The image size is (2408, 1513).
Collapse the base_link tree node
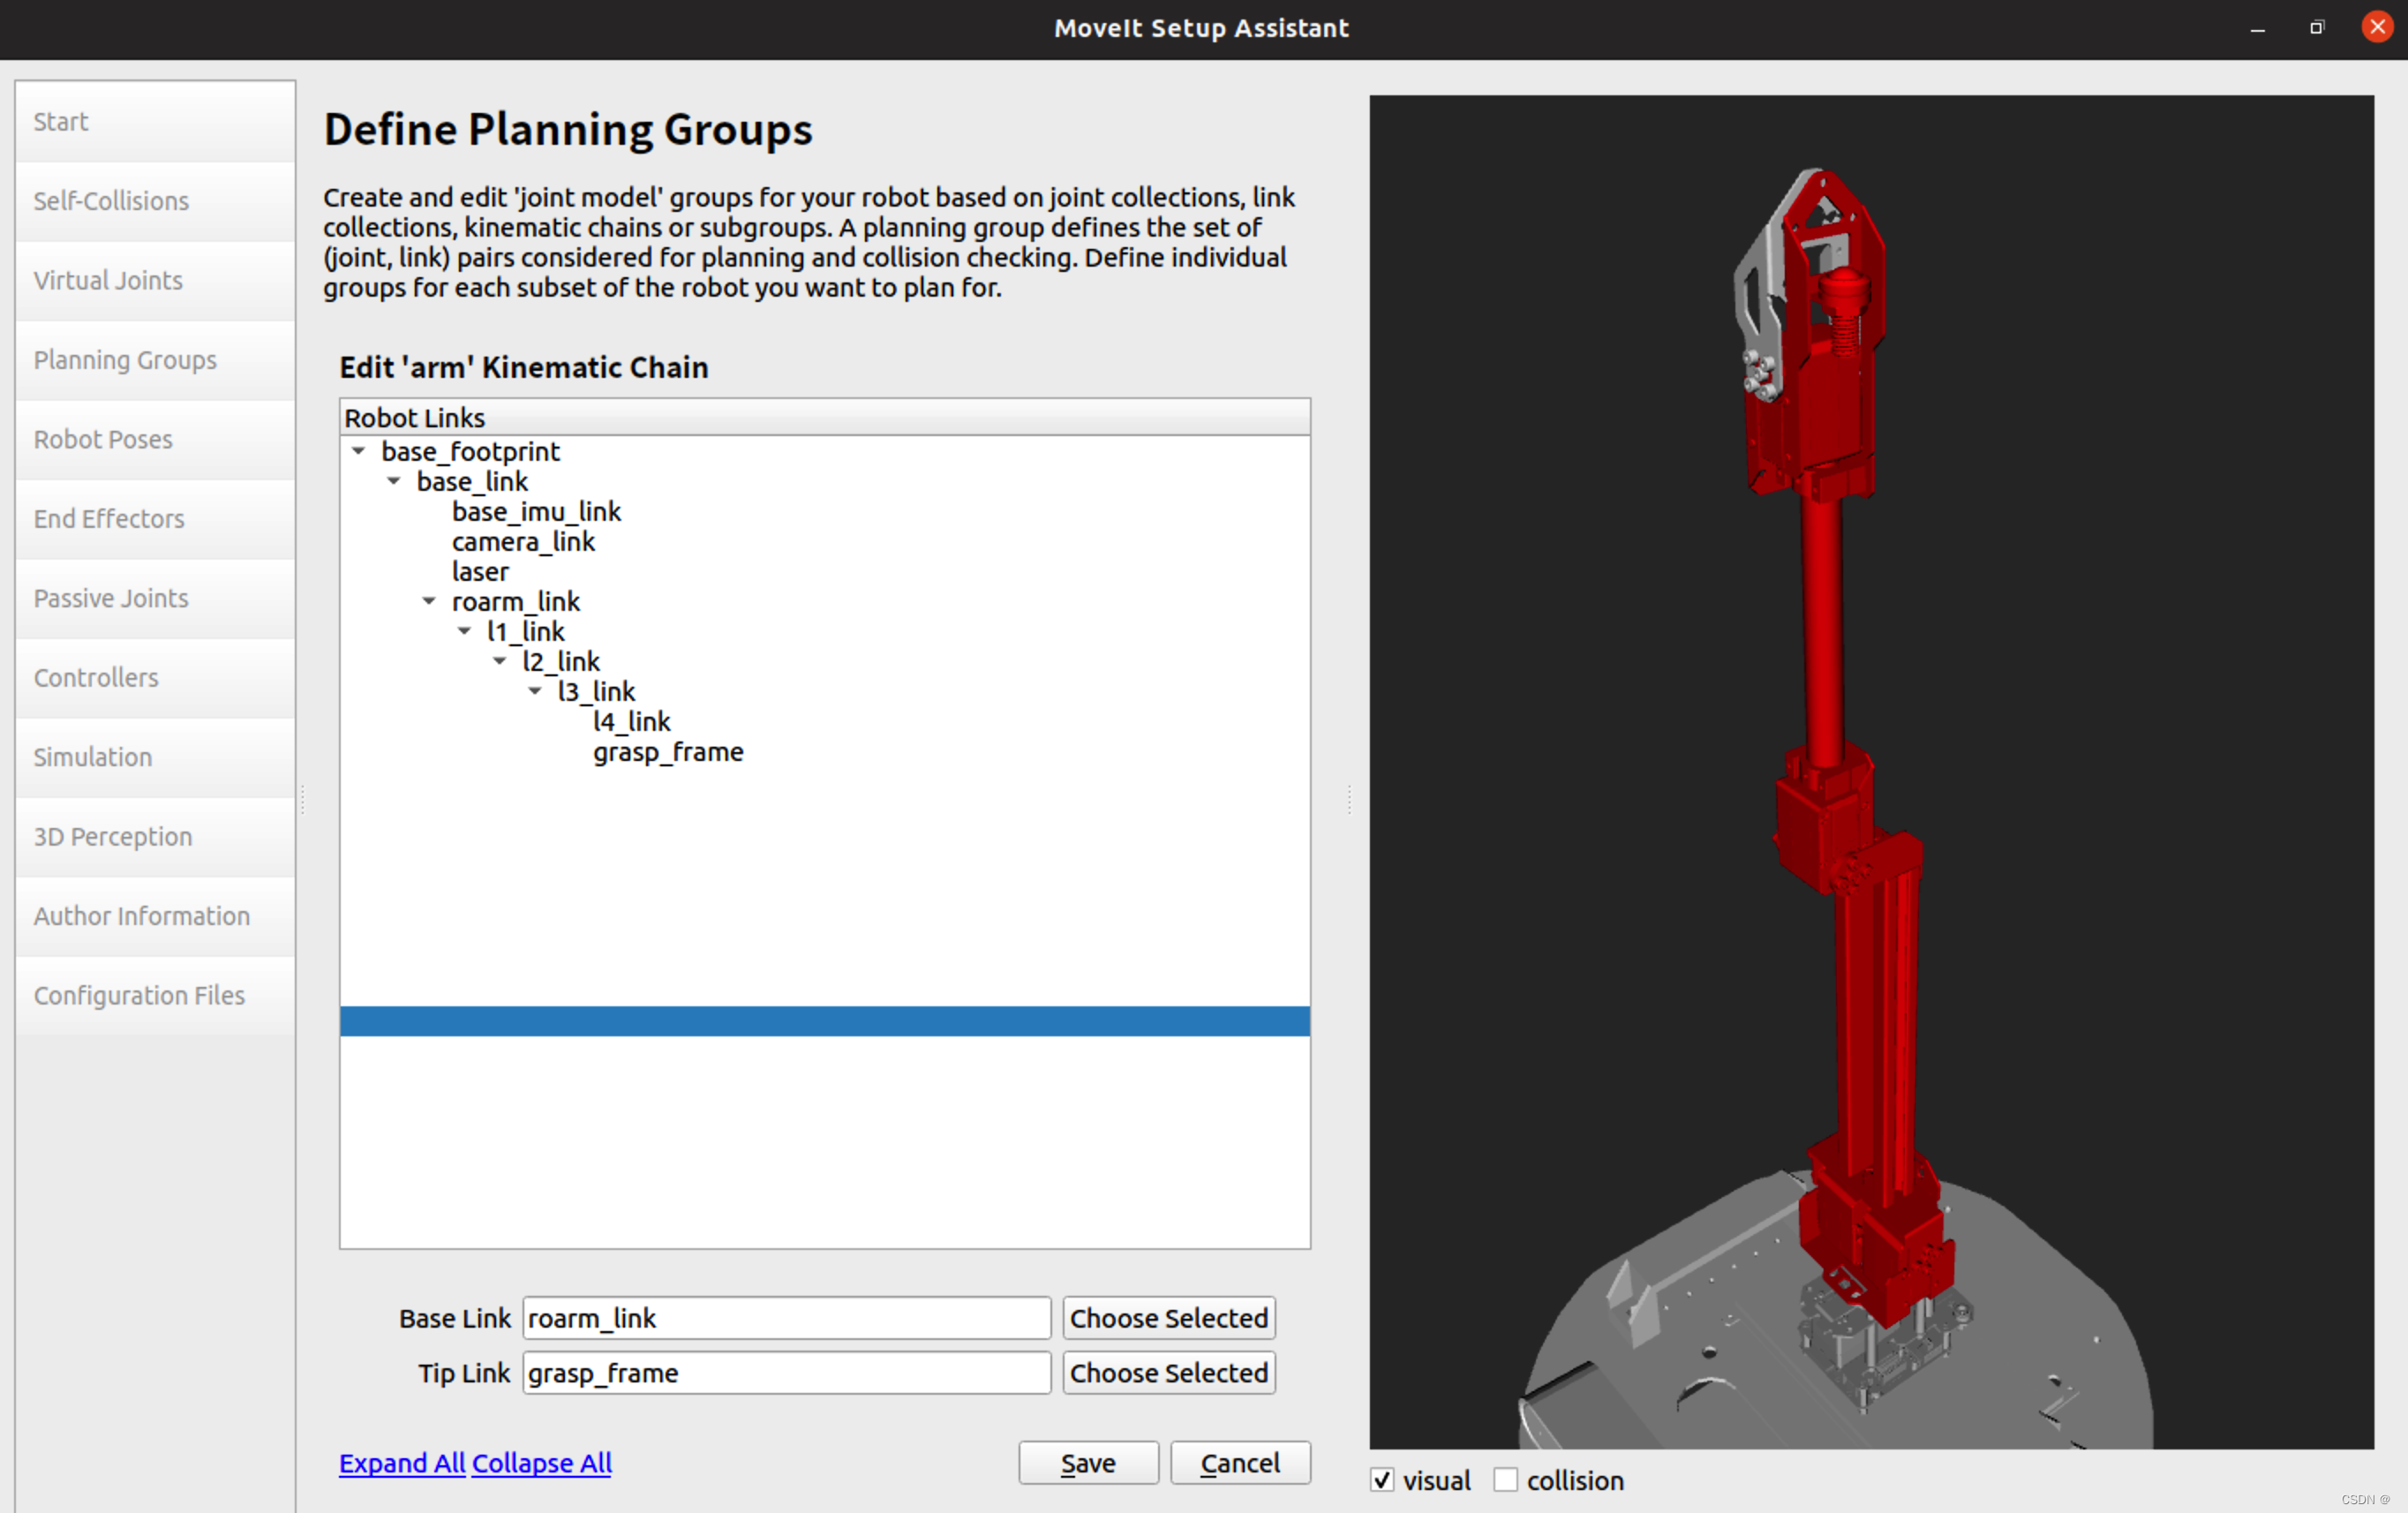pos(394,481)
